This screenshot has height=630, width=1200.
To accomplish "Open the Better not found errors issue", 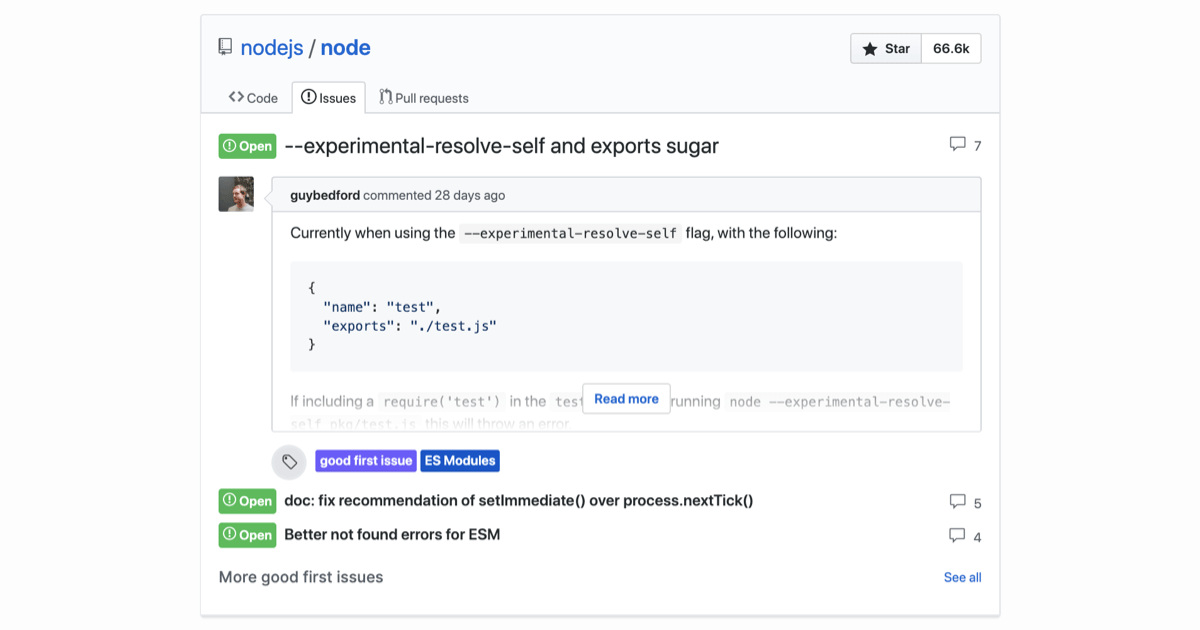I will [x=392, y=534].
